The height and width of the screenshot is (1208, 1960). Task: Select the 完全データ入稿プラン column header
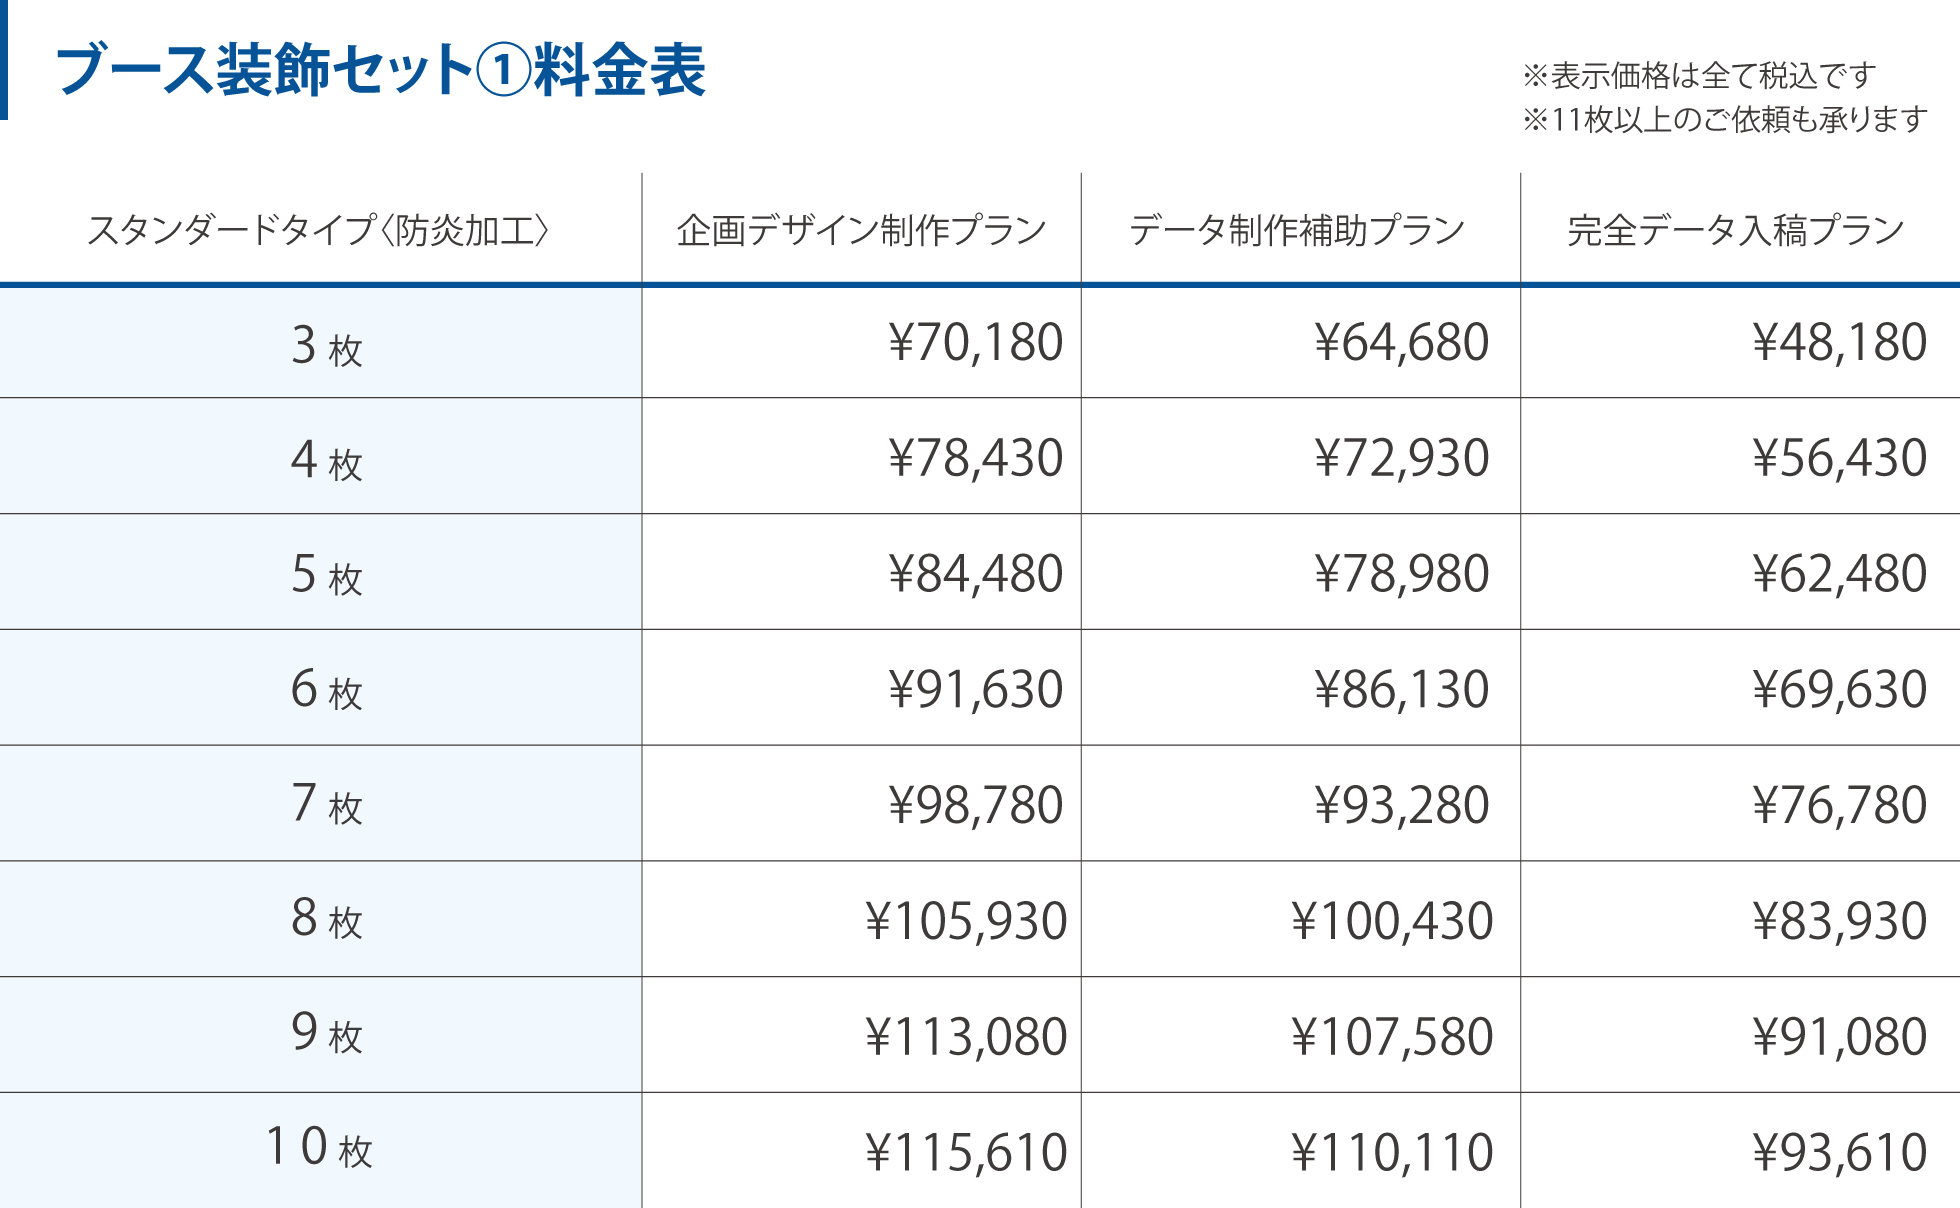tap(1736, 230)
